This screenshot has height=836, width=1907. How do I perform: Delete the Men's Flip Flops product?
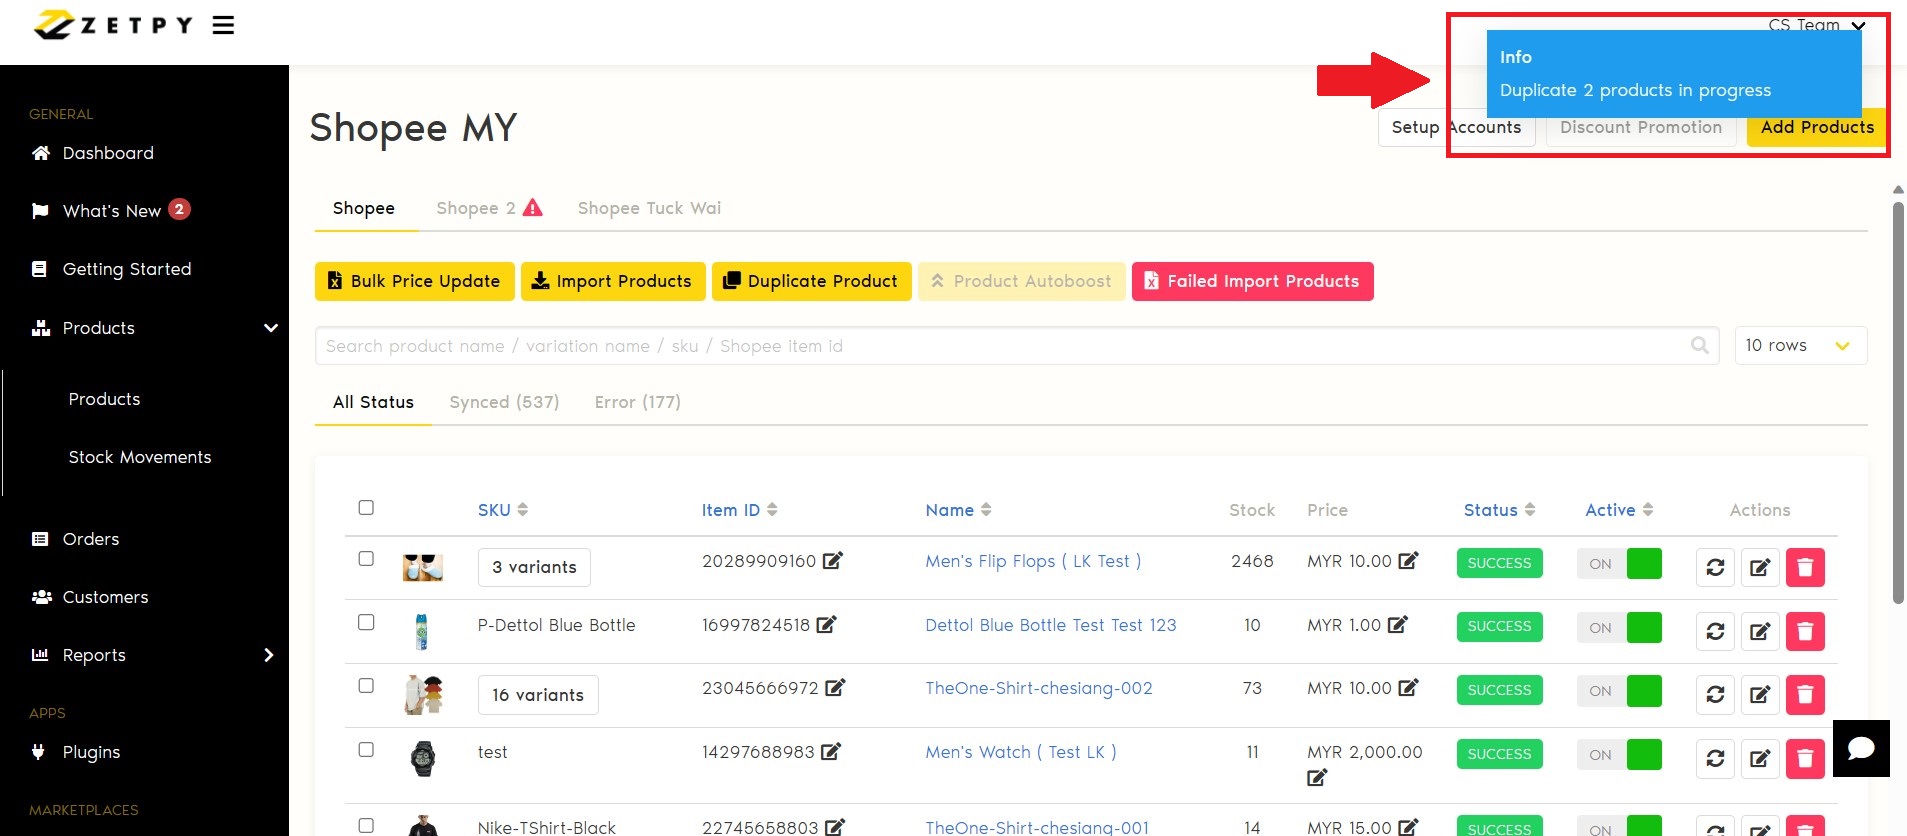coord(1804,567)
